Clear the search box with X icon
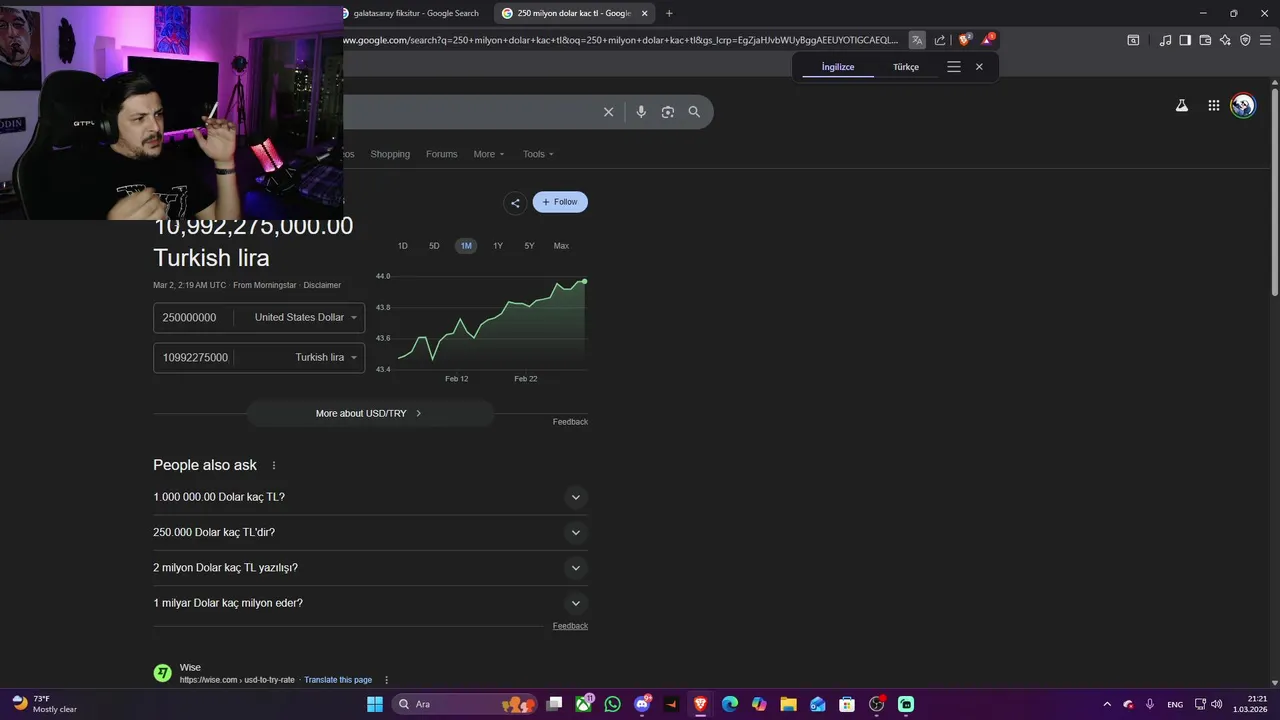 608,112
